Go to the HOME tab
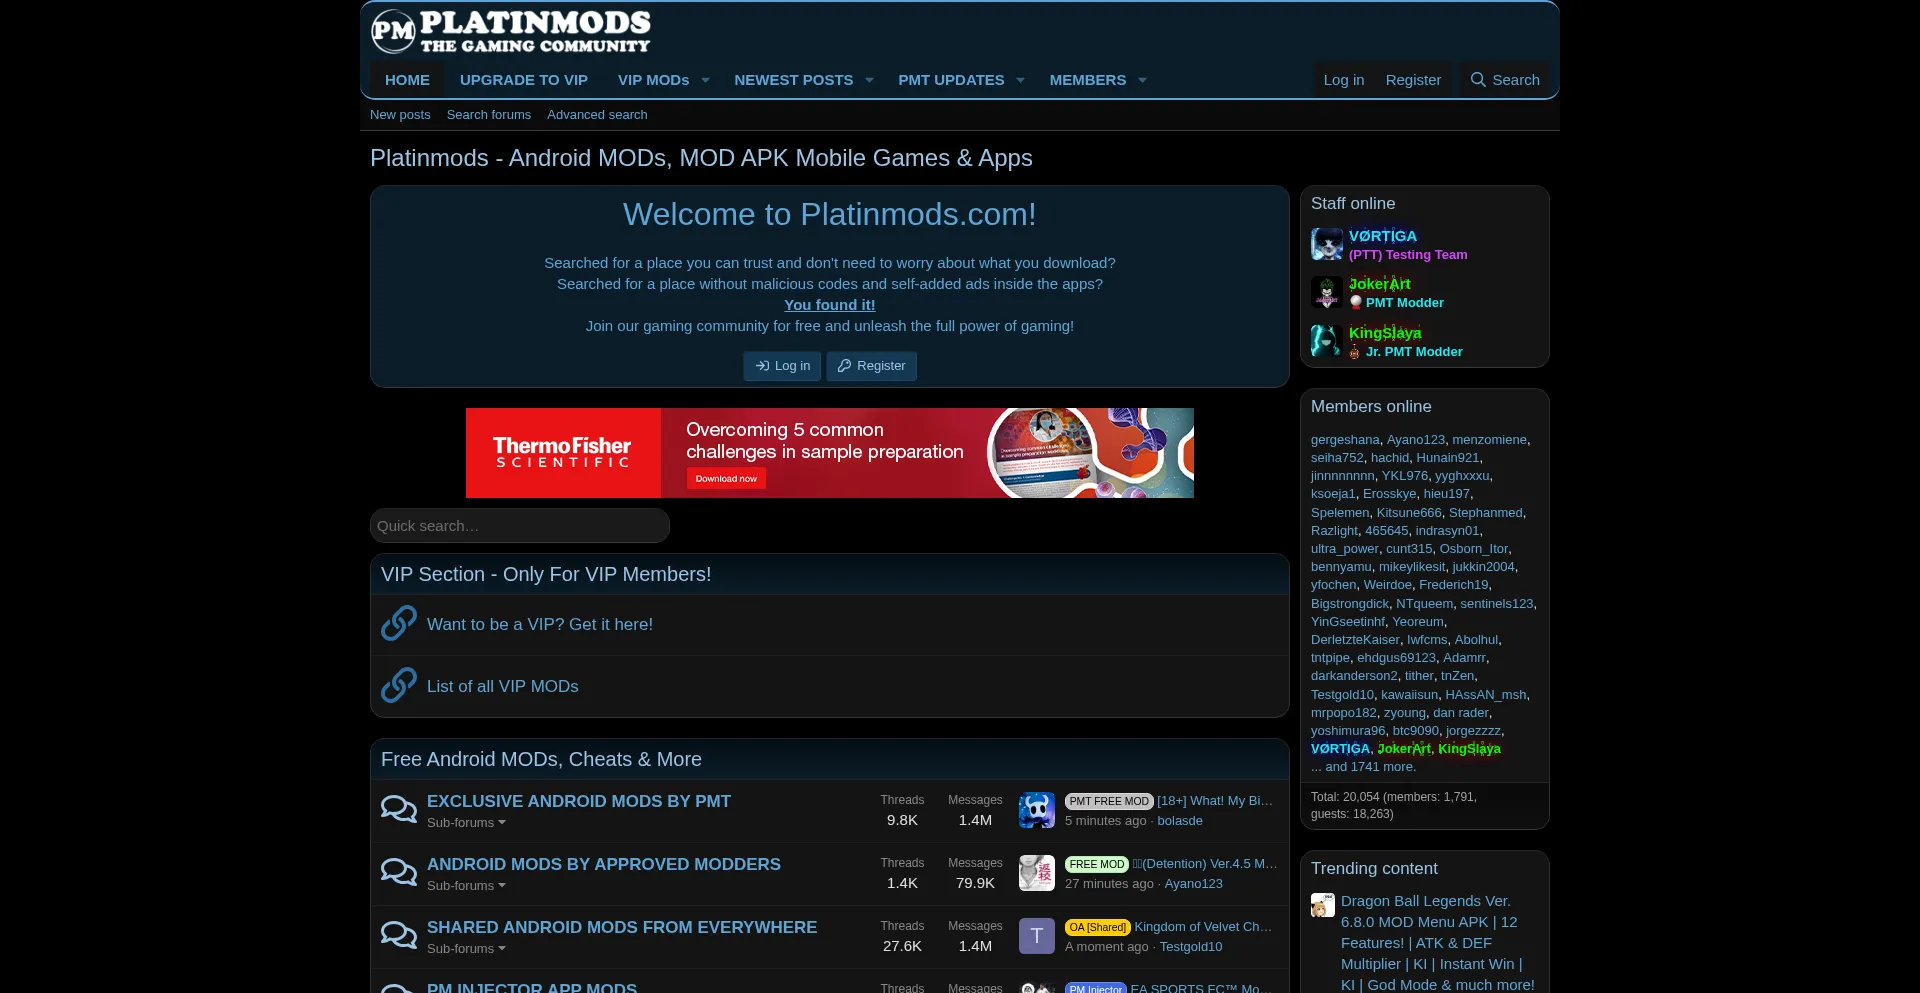 pyautogui.click(x=407, y=80)
